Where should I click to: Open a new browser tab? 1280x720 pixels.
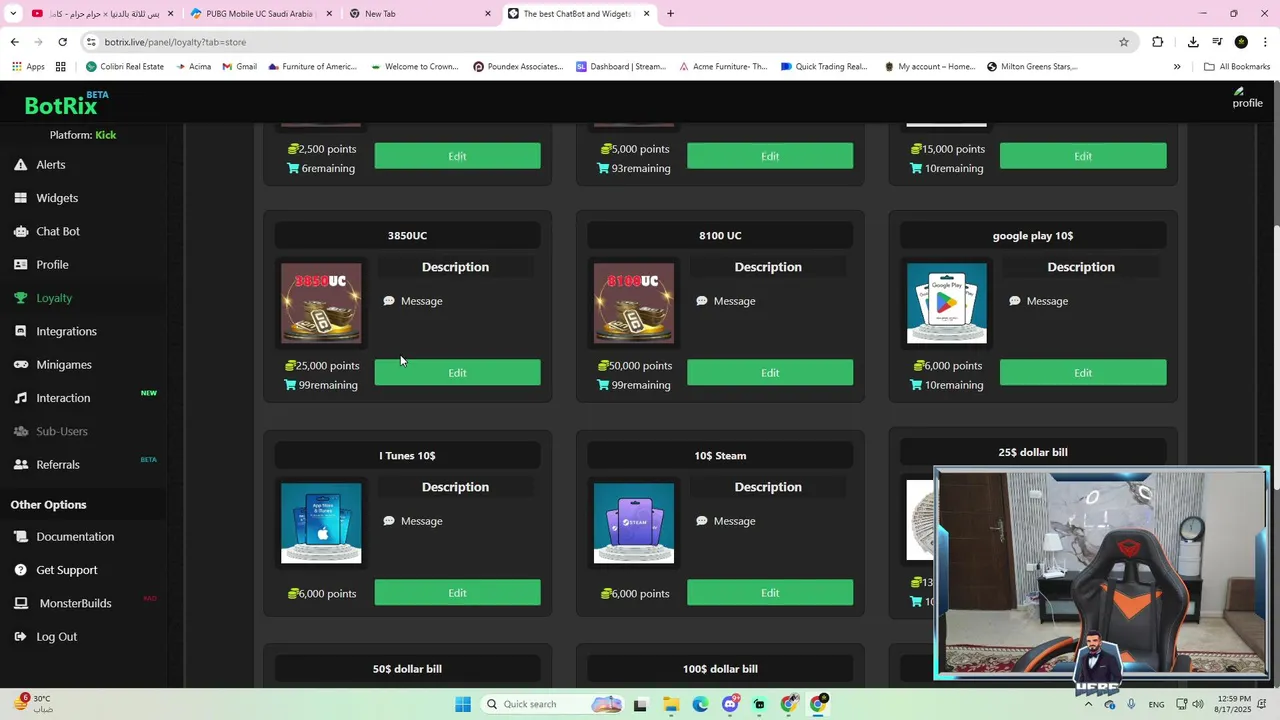(670, 14)
